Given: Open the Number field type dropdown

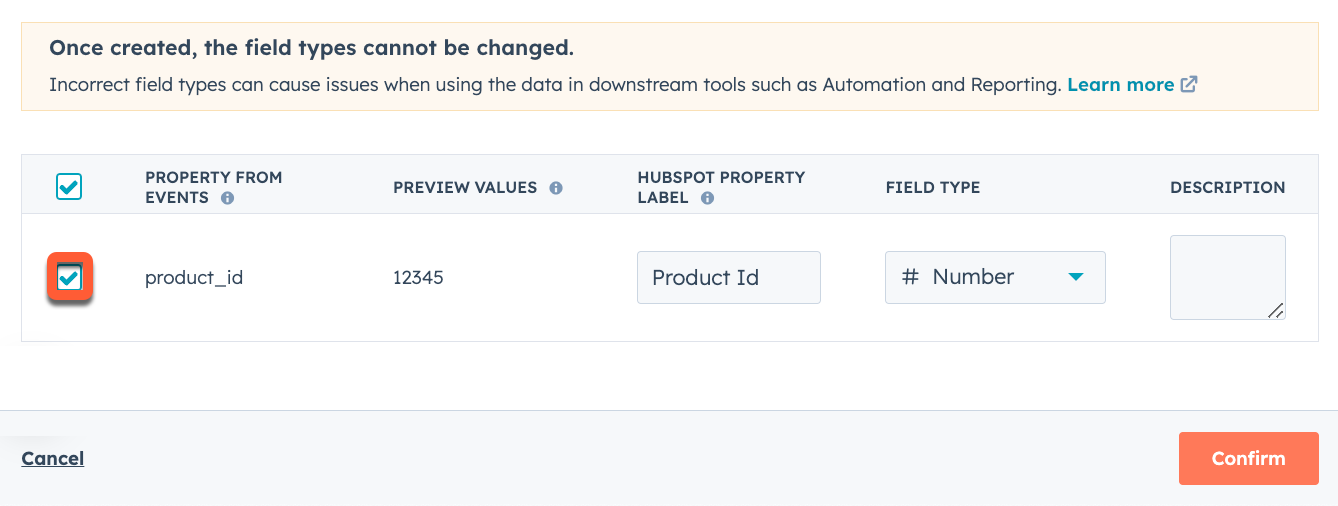Looking at the screenshot, I should click(995, 277).
